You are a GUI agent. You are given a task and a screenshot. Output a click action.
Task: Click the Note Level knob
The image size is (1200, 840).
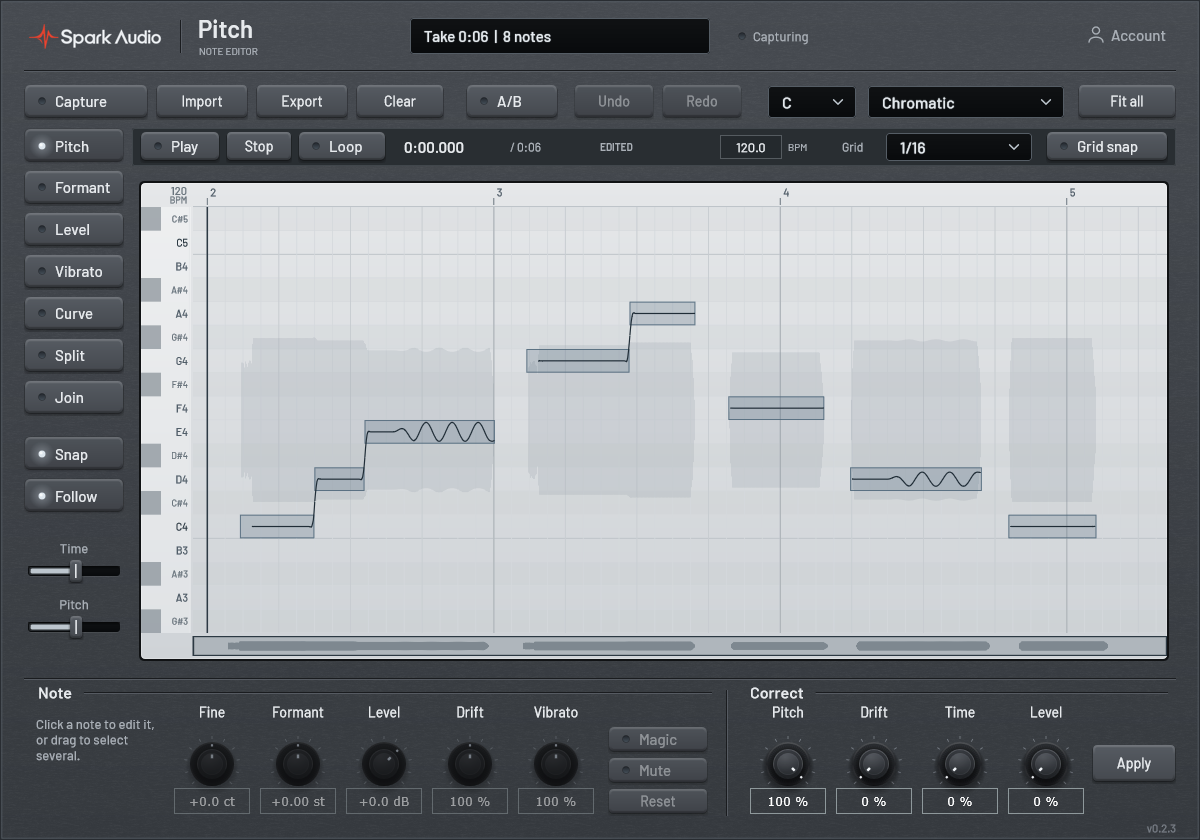[x=384, y=764]
